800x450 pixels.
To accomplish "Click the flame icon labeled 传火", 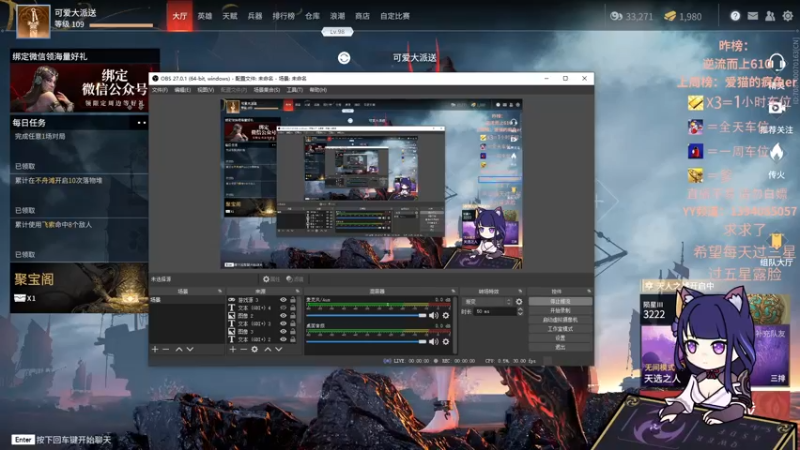I will coord(777,152).
